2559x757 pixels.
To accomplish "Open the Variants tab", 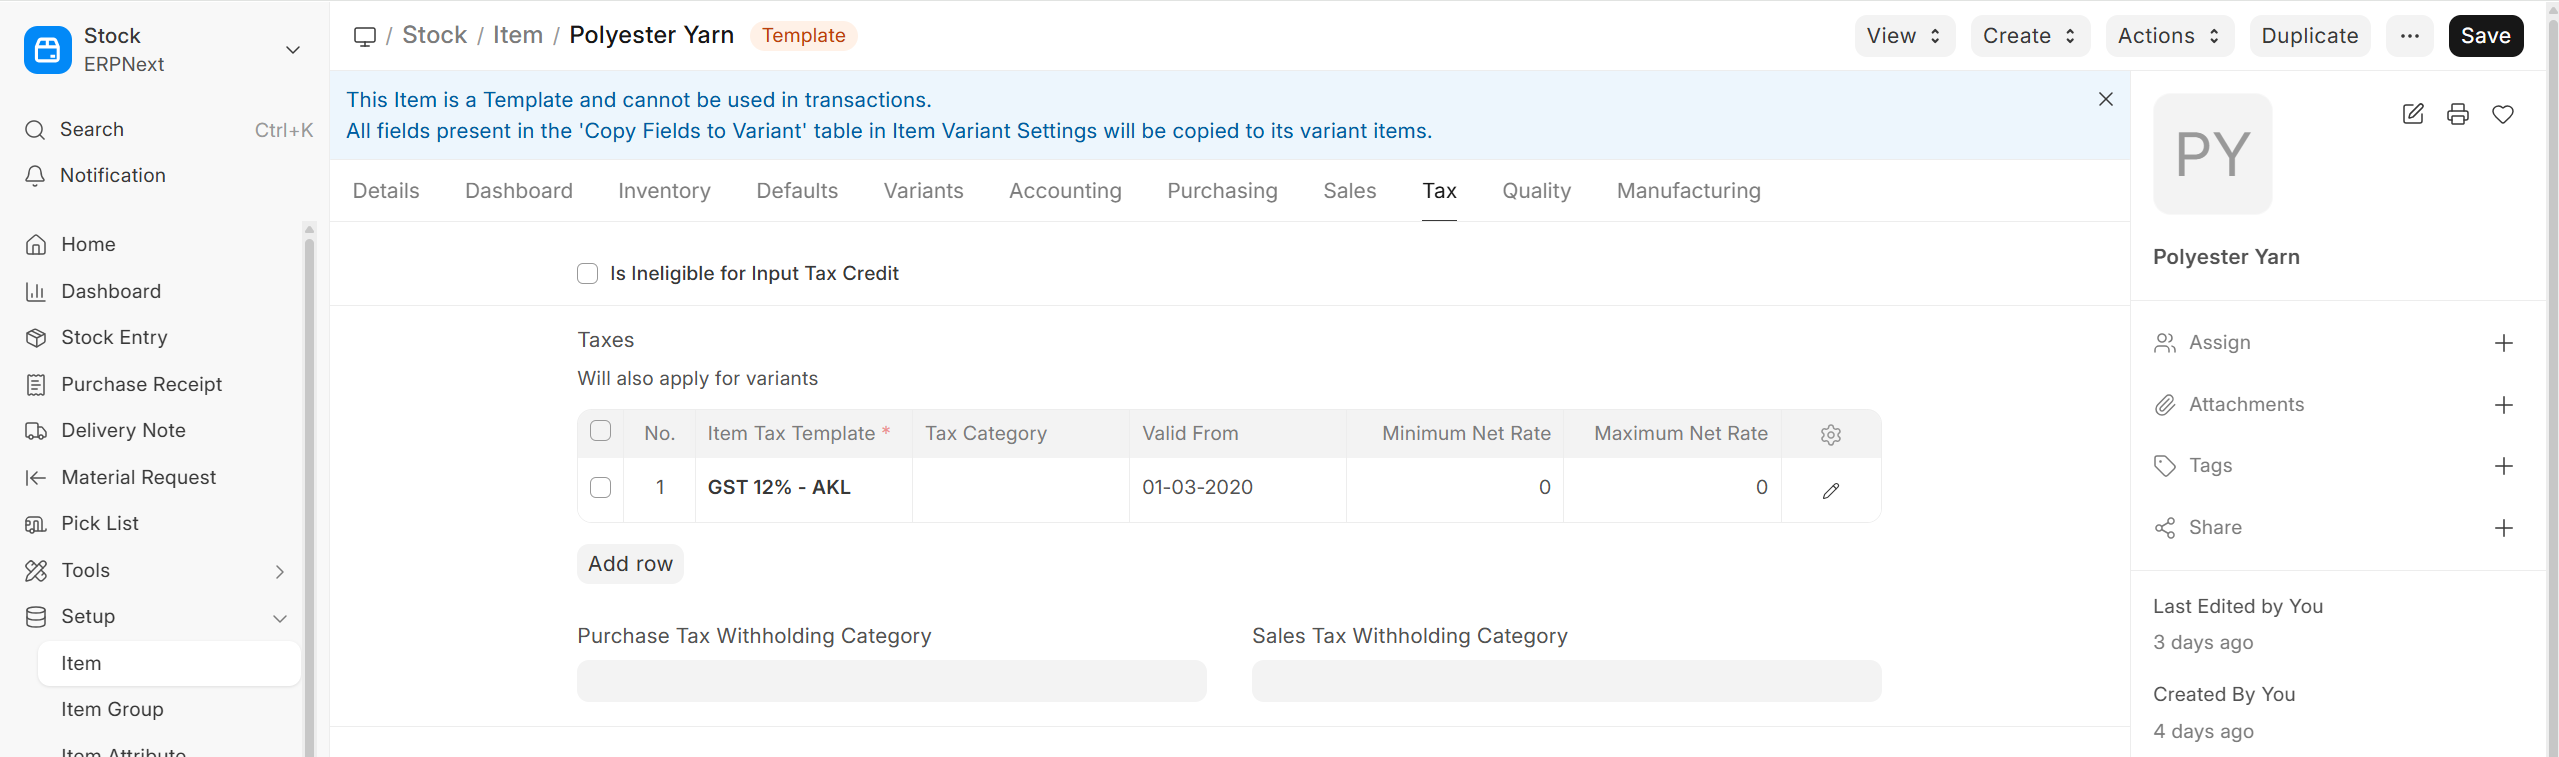I will [x=922, y=191].
